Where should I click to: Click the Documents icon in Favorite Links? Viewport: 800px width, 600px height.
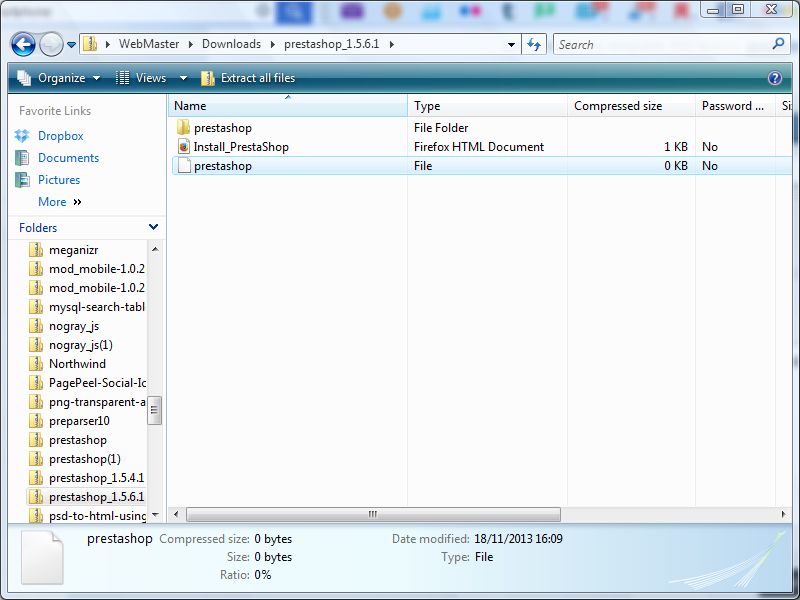pos(22,158)
